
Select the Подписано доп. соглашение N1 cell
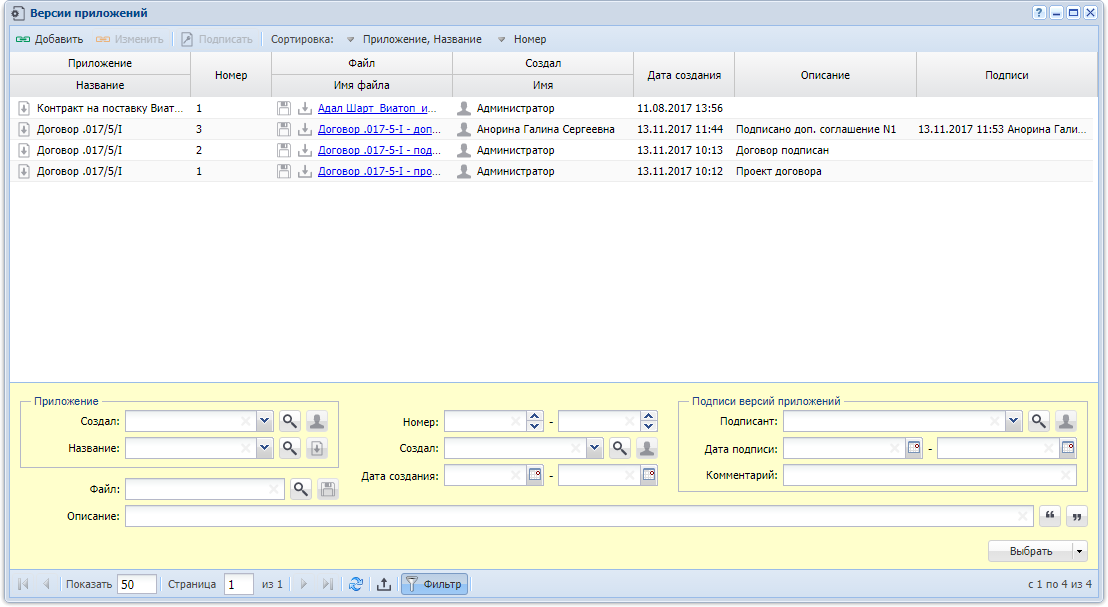point(825,129)
